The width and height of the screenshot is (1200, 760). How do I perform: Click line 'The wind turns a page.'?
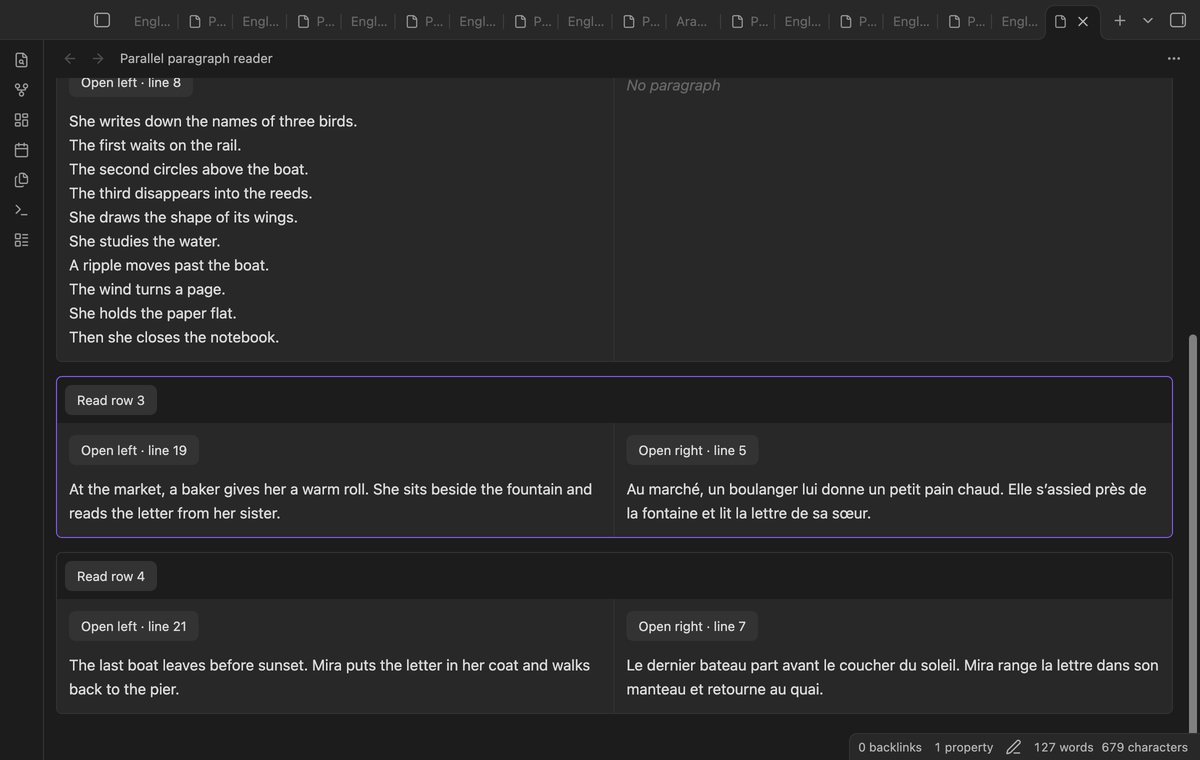click(147, 289)
